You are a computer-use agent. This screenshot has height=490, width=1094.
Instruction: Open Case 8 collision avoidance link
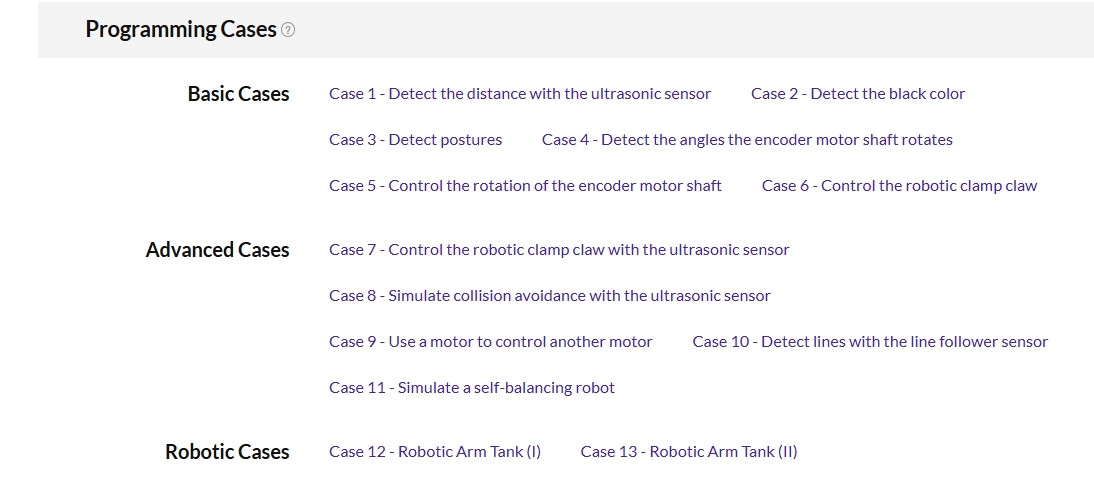click(550, 296)
